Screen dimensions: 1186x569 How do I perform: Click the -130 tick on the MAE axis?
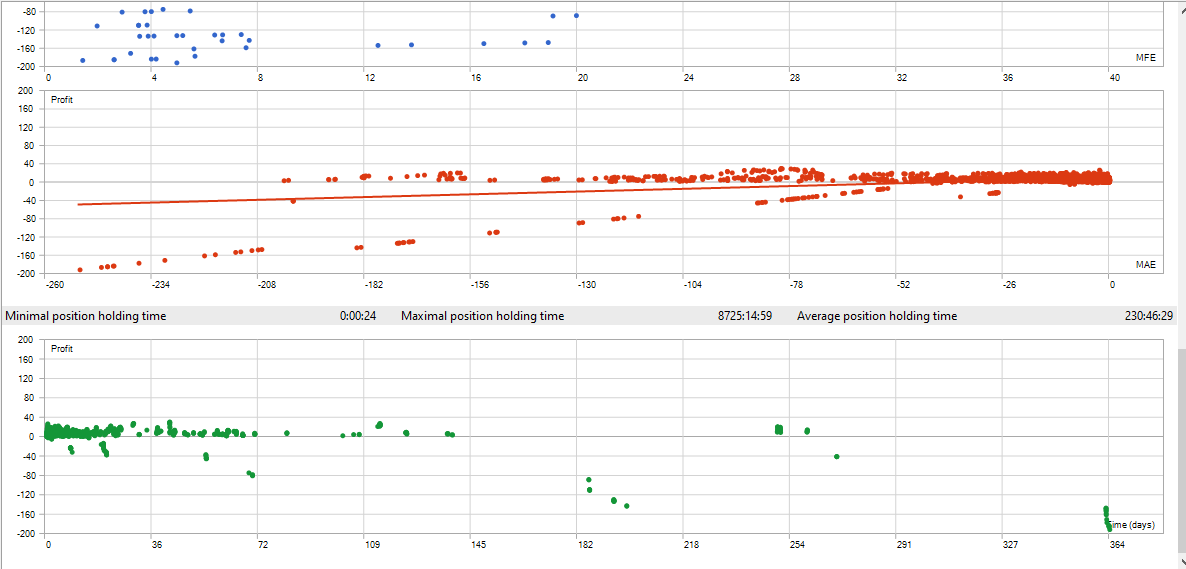tap(587, 285)
